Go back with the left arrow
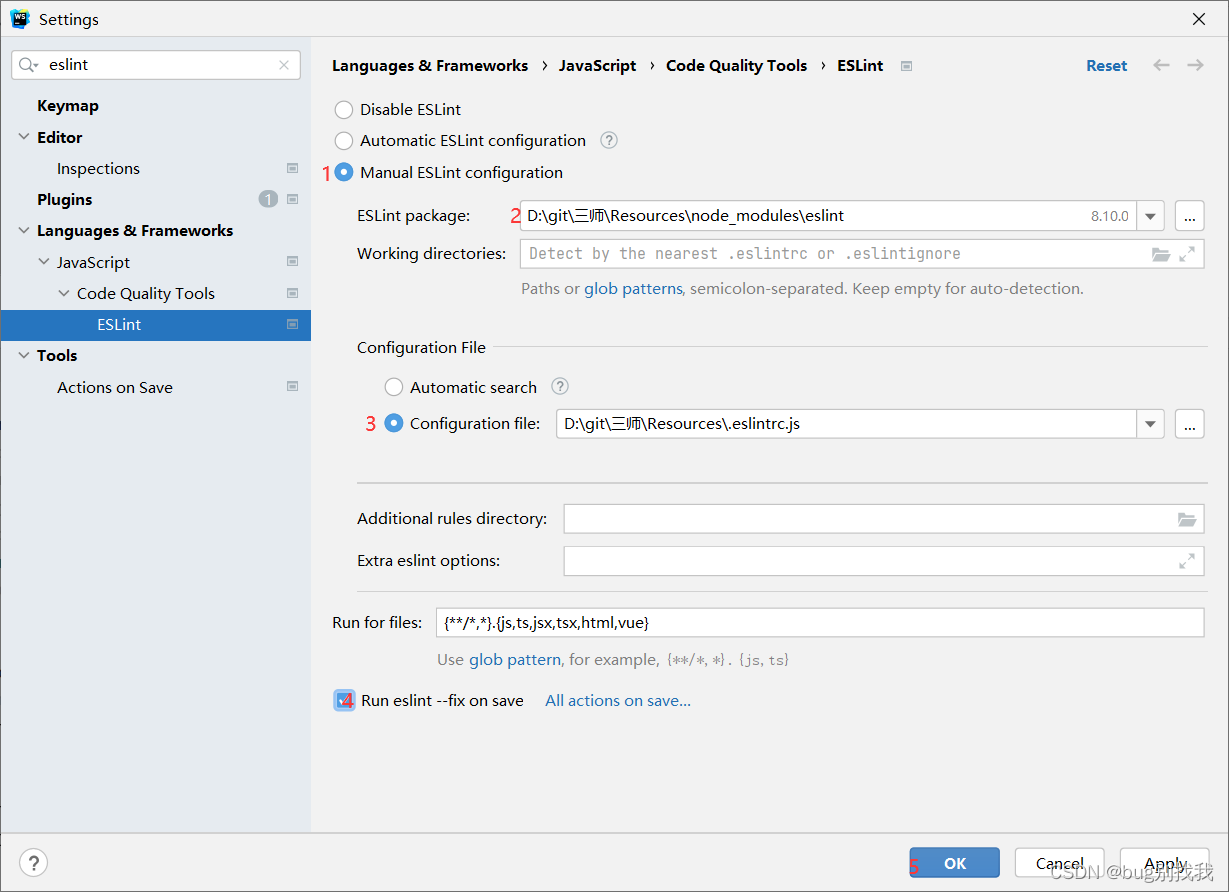Image resolution: width=1229 pixels, height=892 pixels. pyautogui.click(x=1161, y=65)
